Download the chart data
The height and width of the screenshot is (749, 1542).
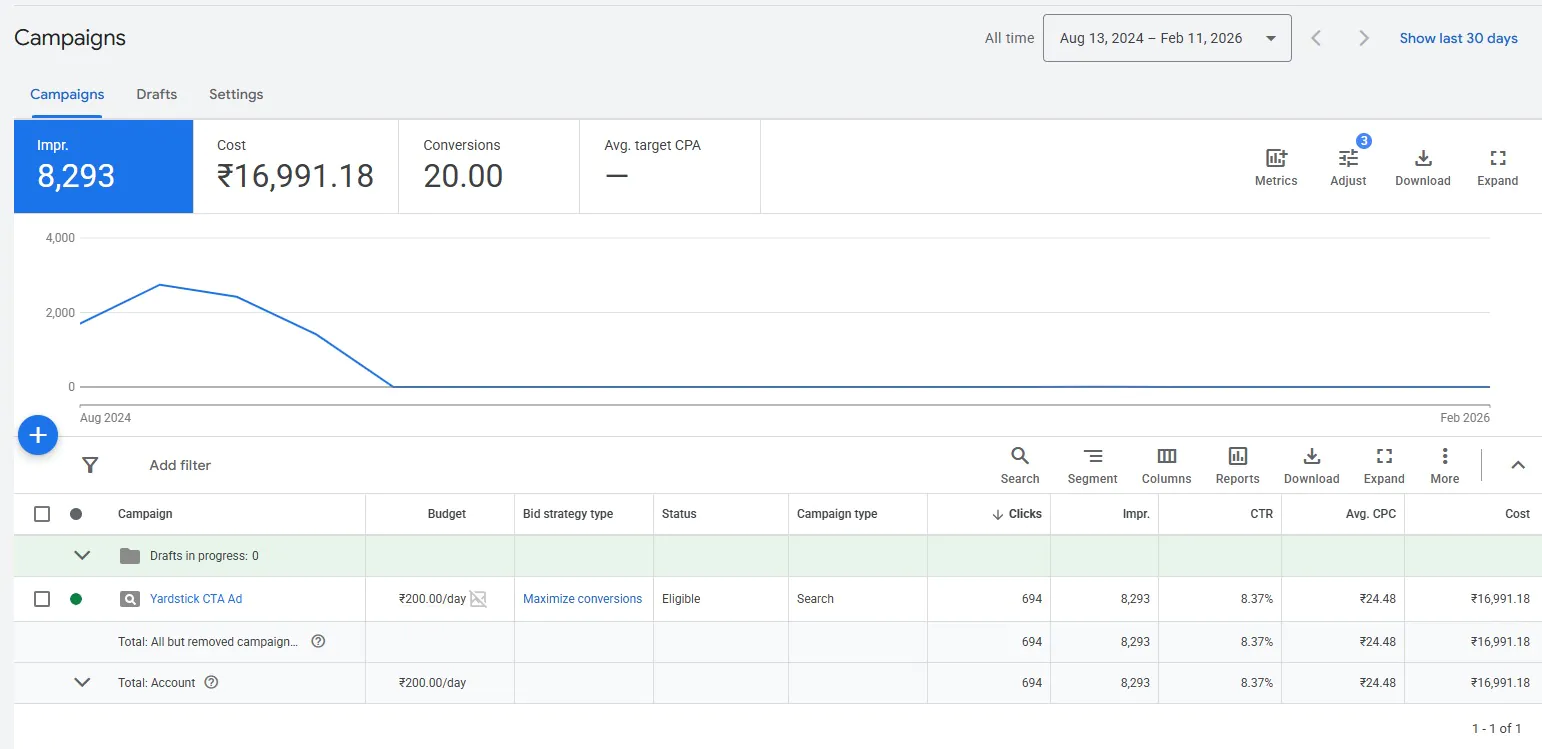pos(1423,167)
